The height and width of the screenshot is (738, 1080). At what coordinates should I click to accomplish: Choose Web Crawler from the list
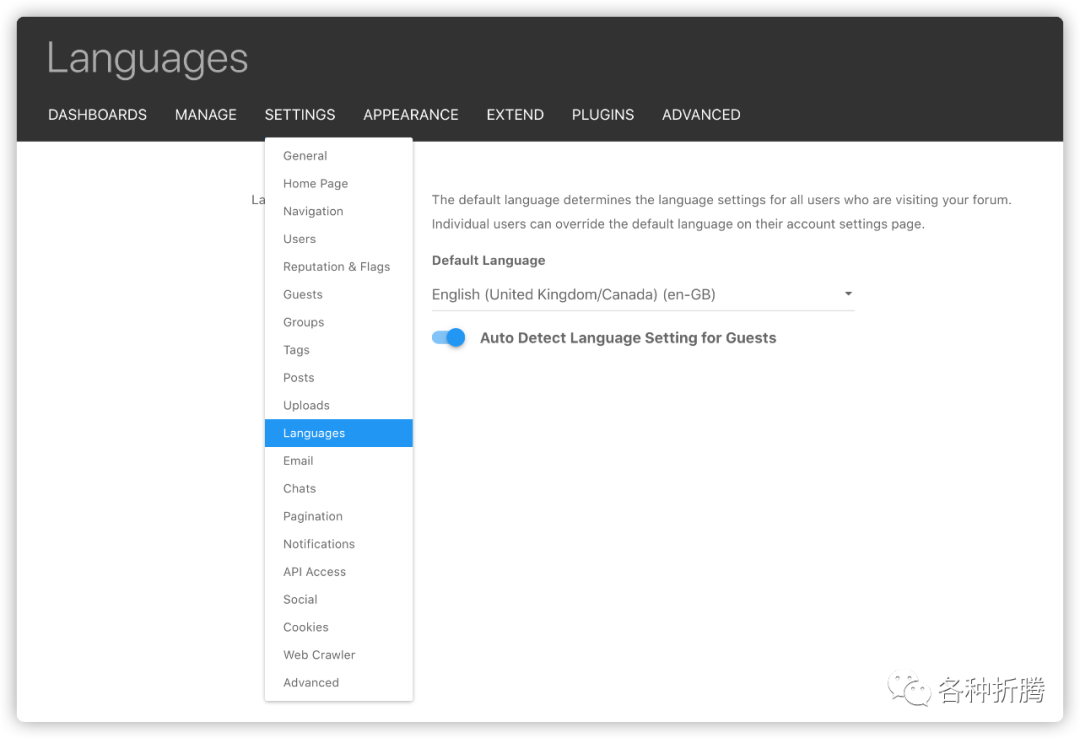[339, 655]
